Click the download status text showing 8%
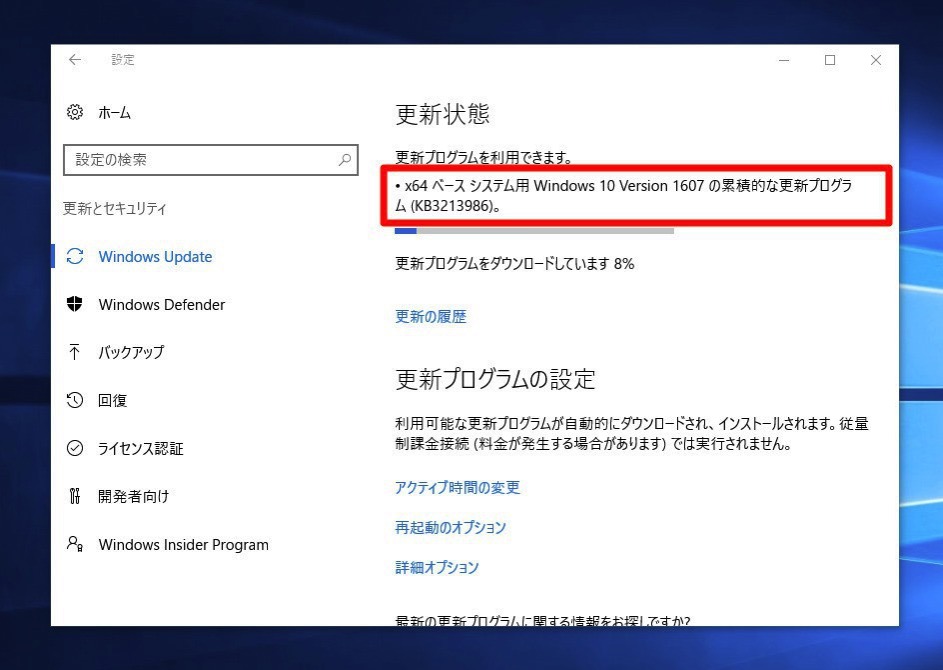 point(515,263)
